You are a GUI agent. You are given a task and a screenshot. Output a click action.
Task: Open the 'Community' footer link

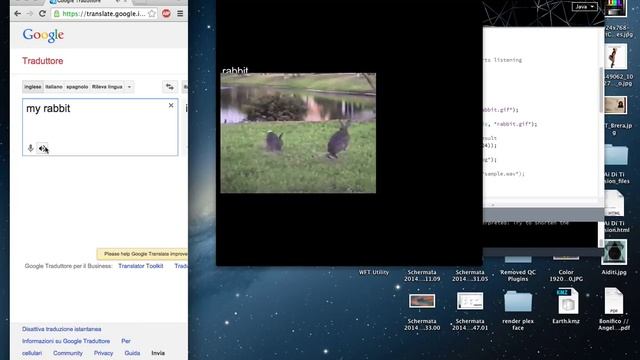coord(68,353)
